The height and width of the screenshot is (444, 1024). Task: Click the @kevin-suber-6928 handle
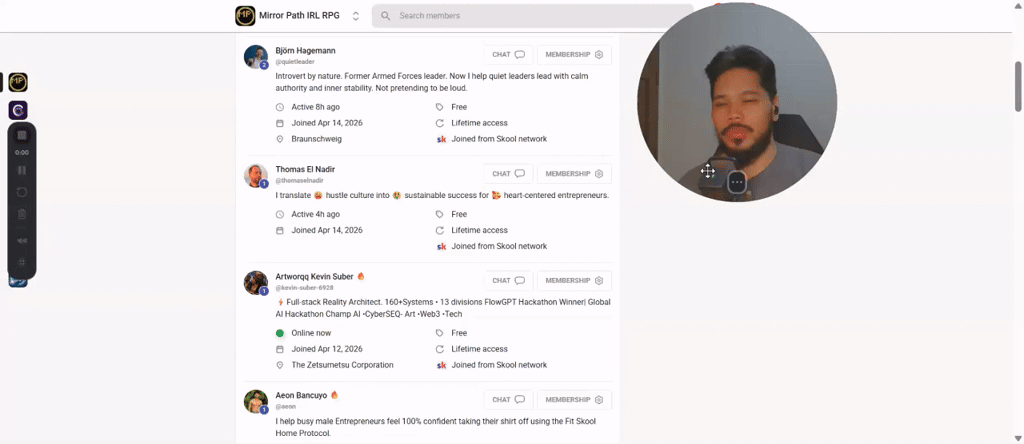[304, 287]
